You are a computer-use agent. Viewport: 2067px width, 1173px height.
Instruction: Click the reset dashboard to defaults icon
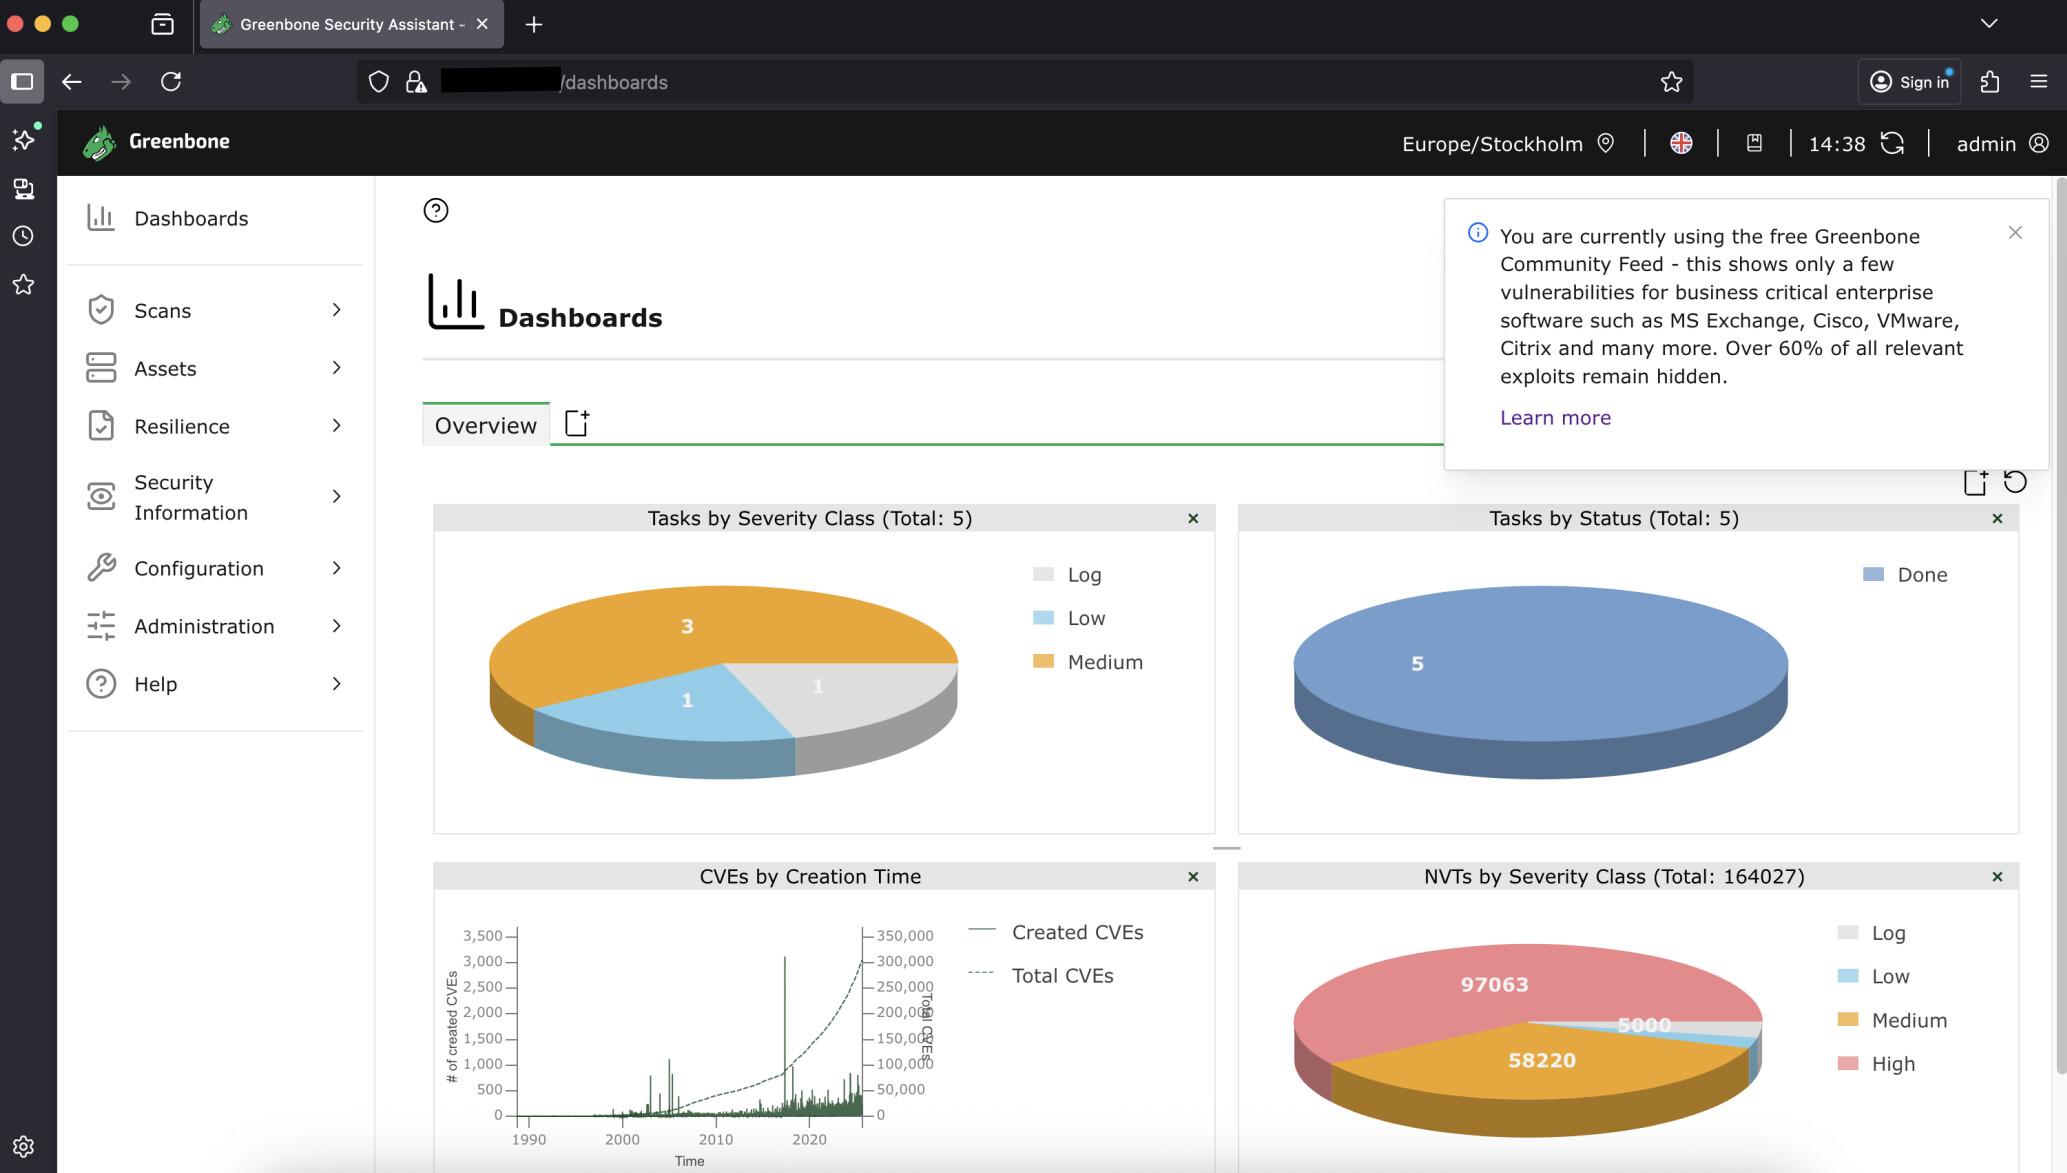tap(2014, 482)
